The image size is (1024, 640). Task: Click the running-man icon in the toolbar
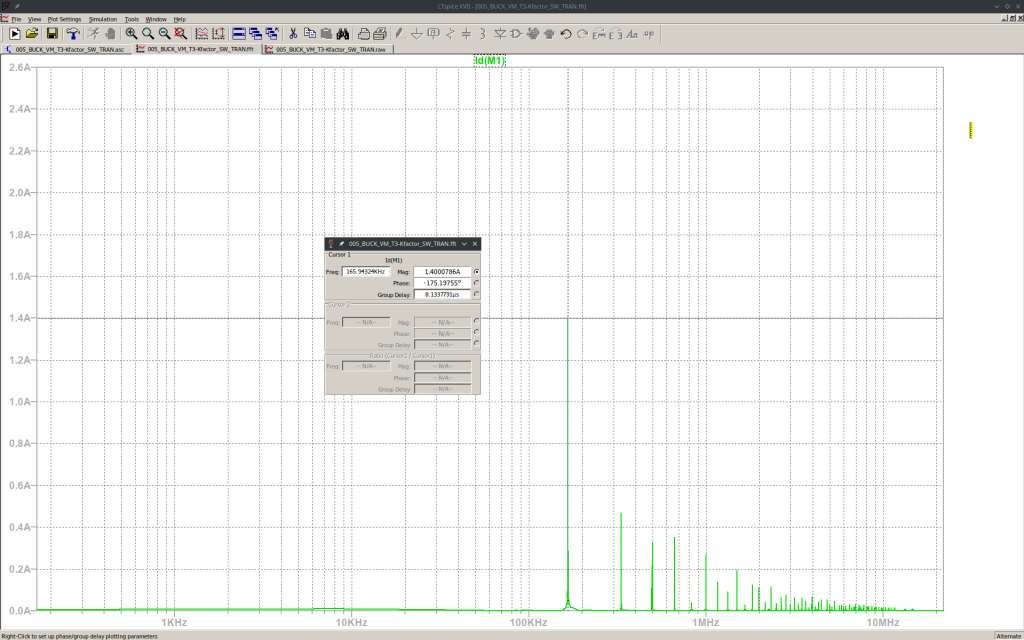93,33
